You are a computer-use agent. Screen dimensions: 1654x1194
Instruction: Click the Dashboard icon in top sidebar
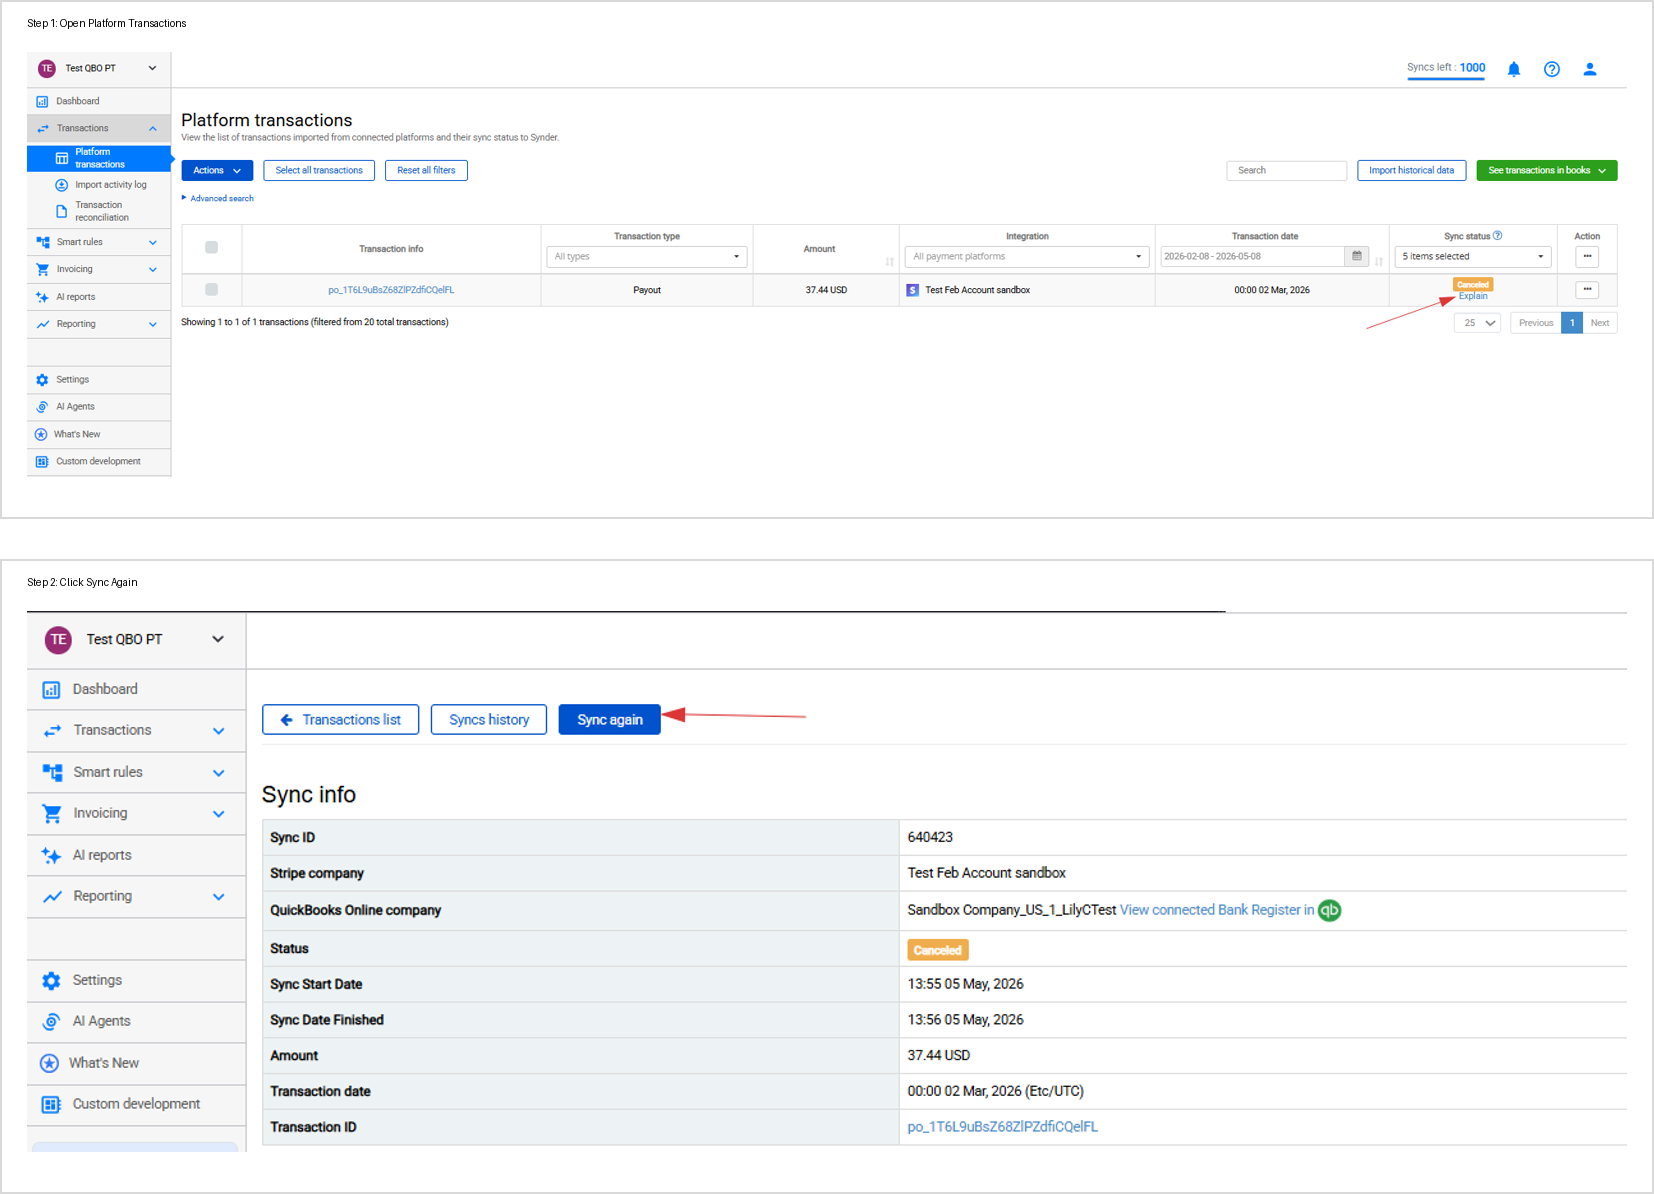click(x=42, y=101)
